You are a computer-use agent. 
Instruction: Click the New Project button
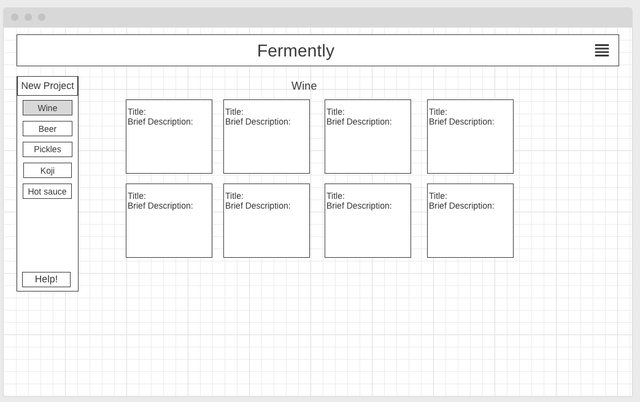(47, 86)
